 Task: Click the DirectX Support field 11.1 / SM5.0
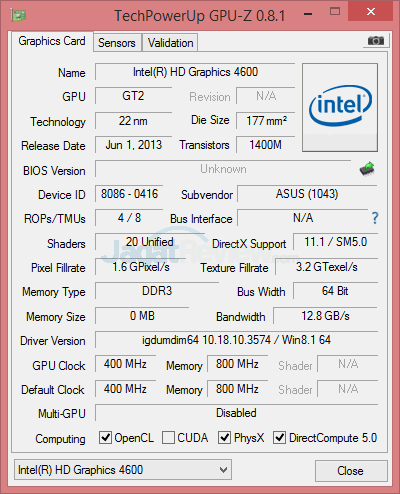point(335,242)
